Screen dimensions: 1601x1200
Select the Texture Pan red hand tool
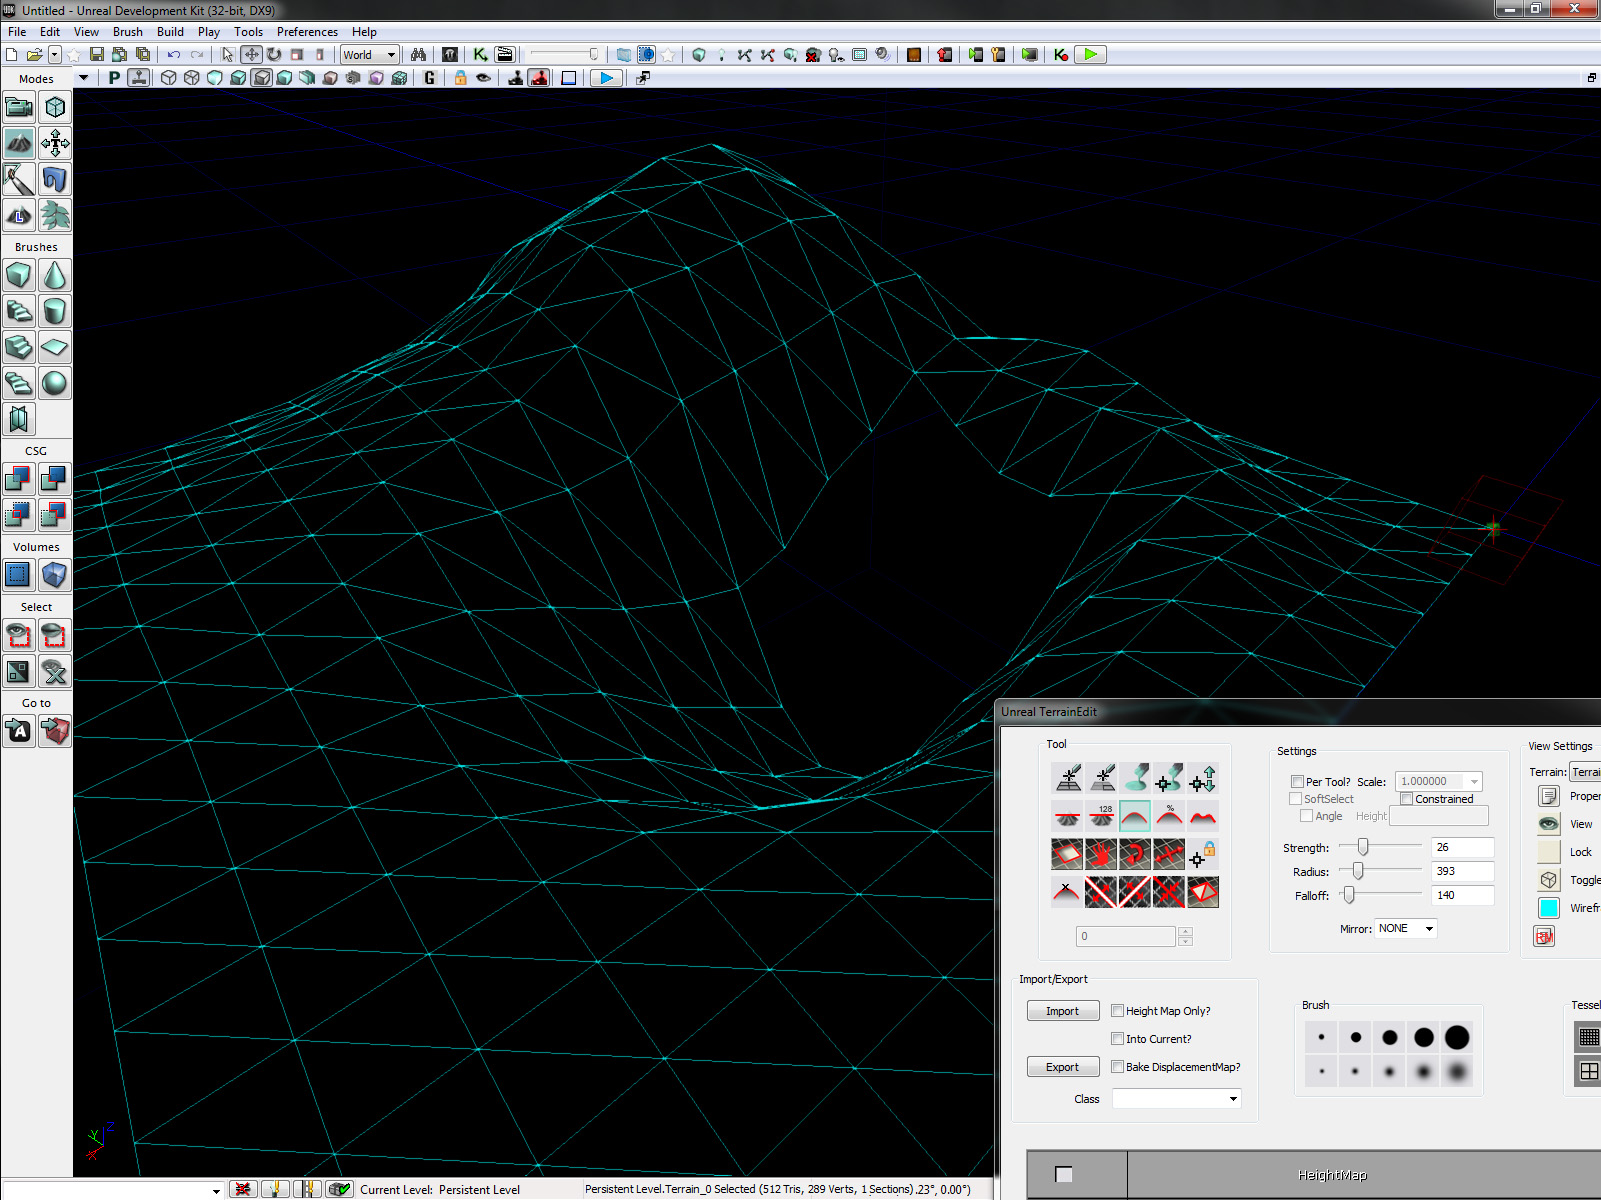tap(1102, 853)
